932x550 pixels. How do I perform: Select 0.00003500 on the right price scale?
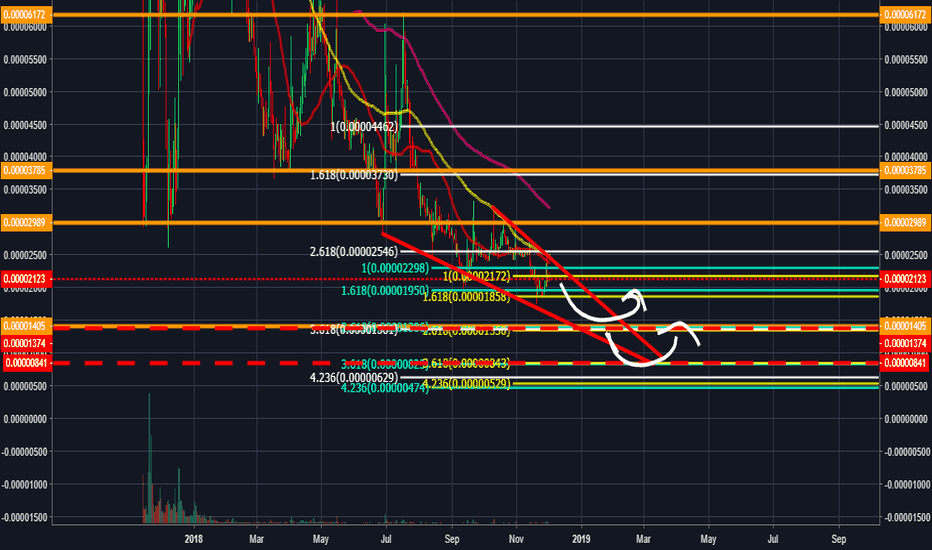(905, 190)
